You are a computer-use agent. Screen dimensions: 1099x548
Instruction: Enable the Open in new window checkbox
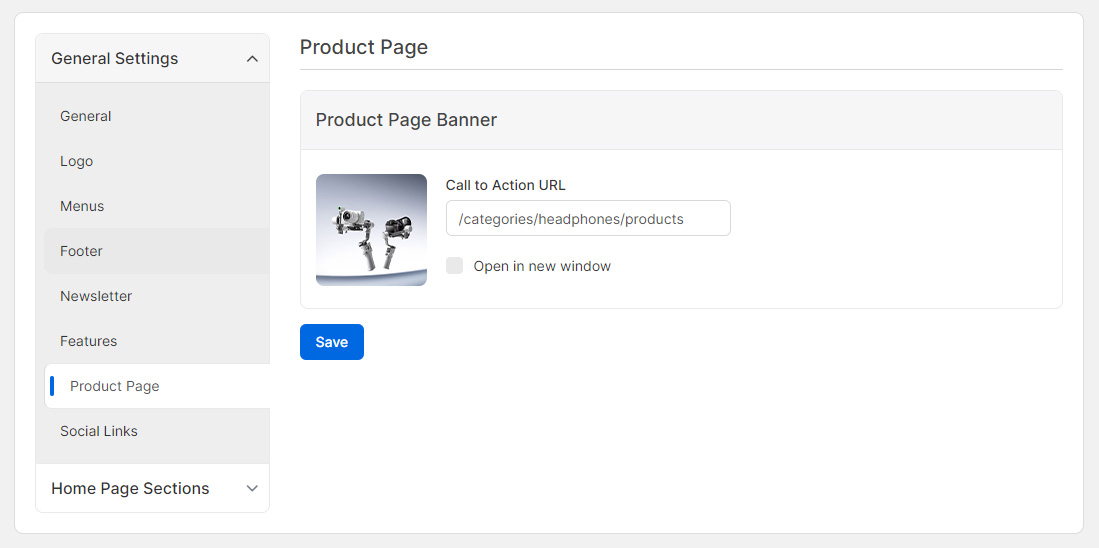454,266
